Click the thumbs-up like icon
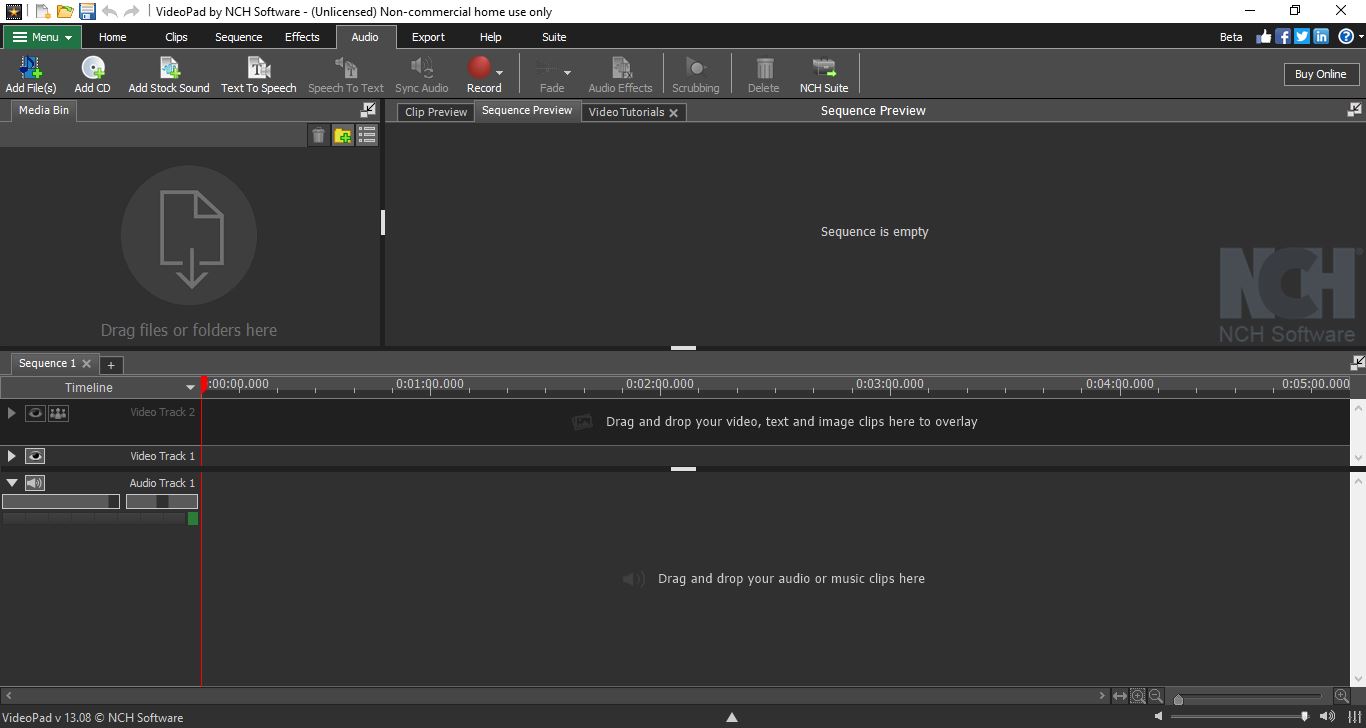 [x=1264, y=37]
